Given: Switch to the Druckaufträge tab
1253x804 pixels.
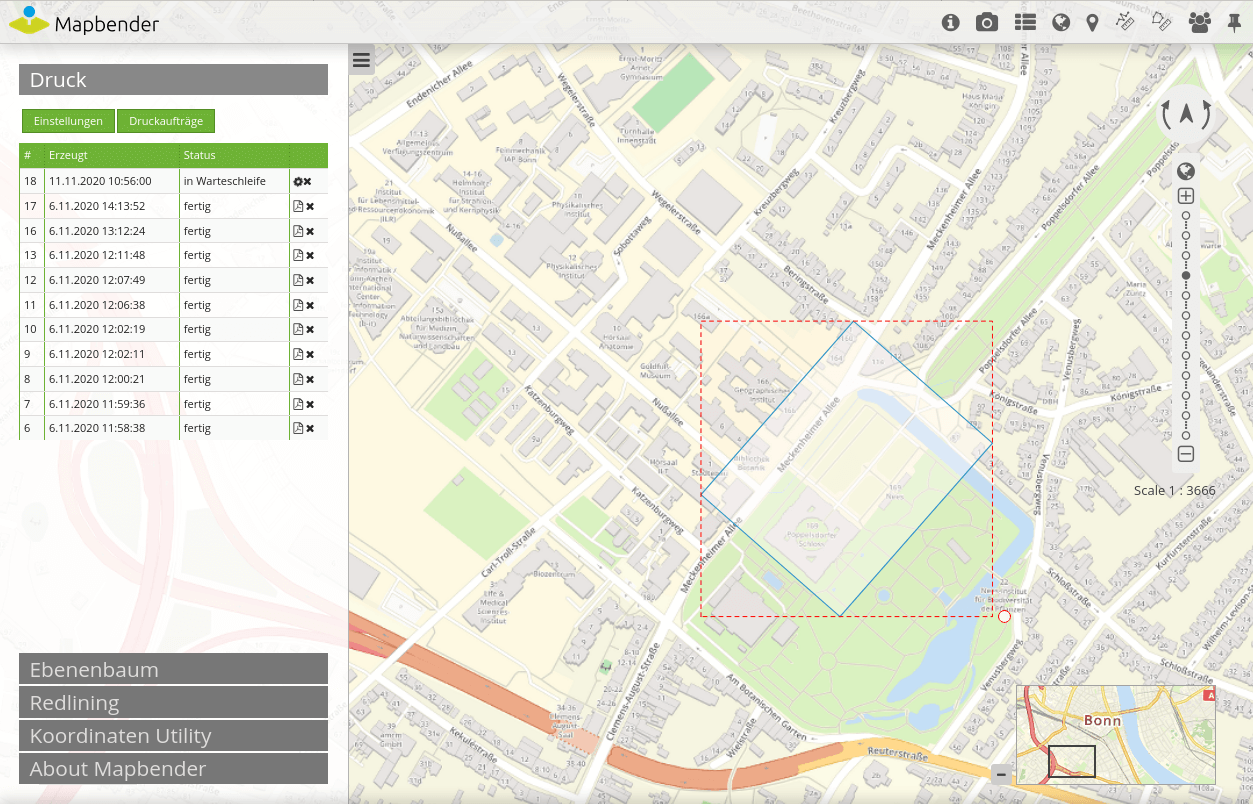Looking at the screenshot, I should pyautogui.click(x=166, y=121).
